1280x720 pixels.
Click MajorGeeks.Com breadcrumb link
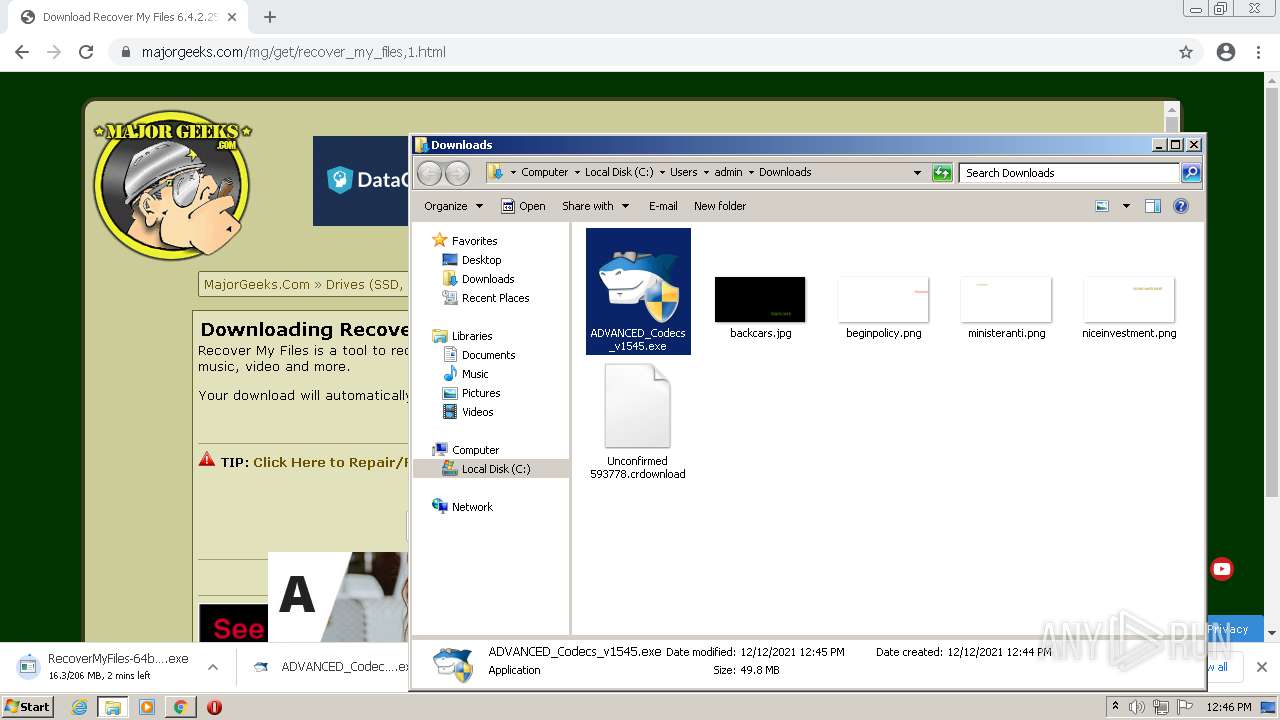click(257, 285)
